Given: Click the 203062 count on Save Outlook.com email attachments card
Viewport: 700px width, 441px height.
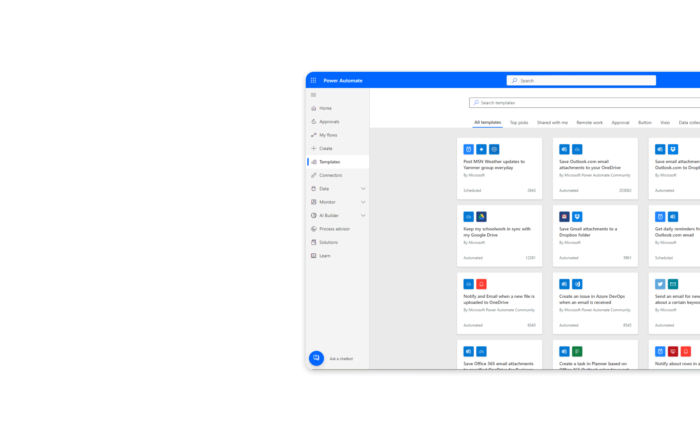Looking at the screenshot, I should click(625, 191).
